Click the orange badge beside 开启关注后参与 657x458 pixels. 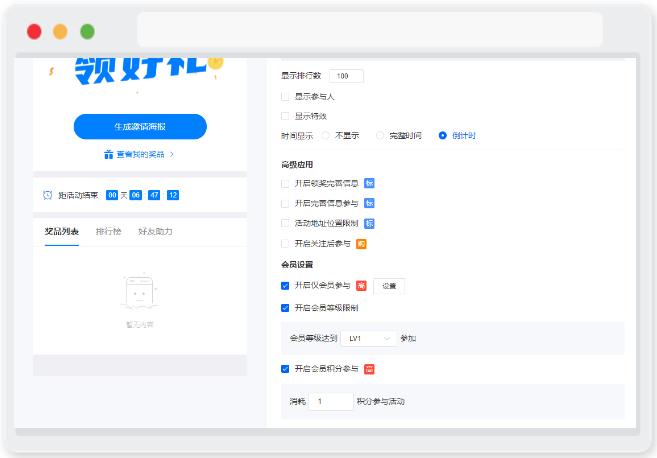click(x=361, y=244)
